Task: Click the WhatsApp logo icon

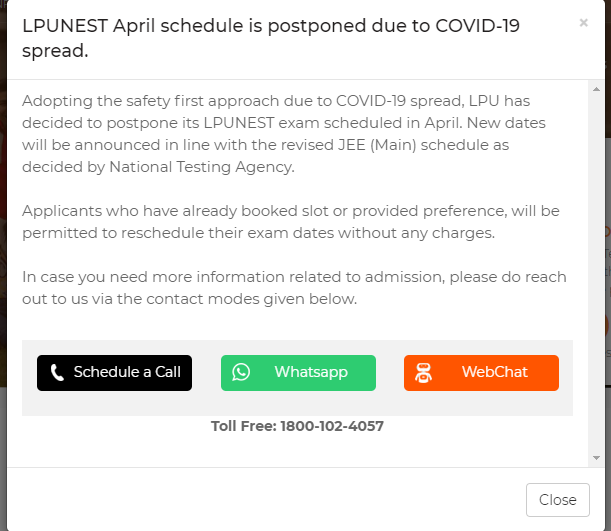Action: pyautogui.click(x=241, y=372)
